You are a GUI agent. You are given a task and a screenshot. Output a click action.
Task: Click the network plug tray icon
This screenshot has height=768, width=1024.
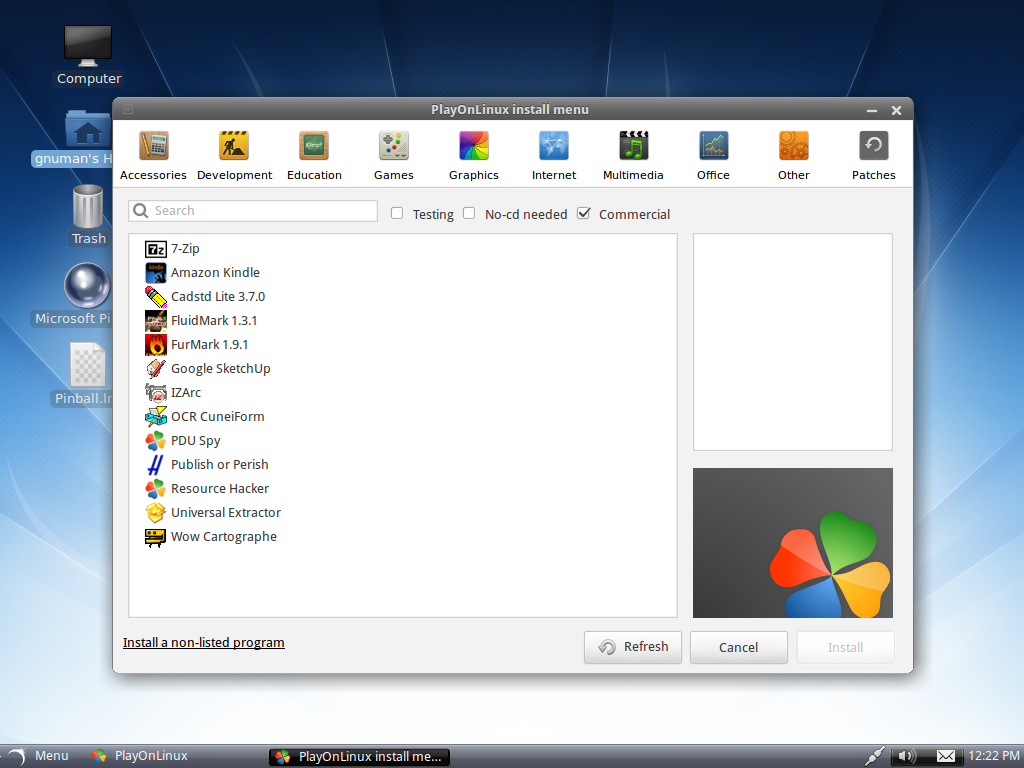point(874,756)
